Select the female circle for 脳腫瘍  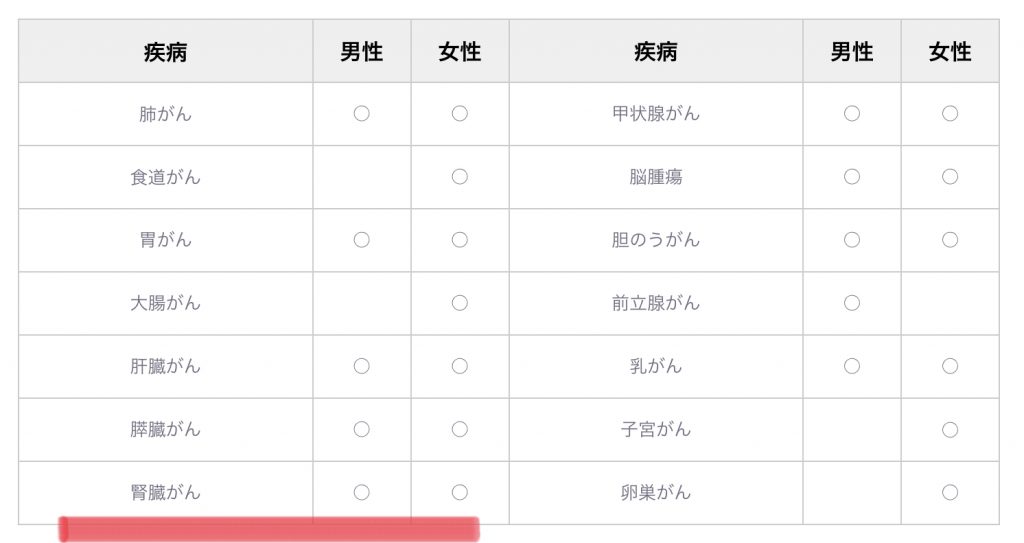950,177
